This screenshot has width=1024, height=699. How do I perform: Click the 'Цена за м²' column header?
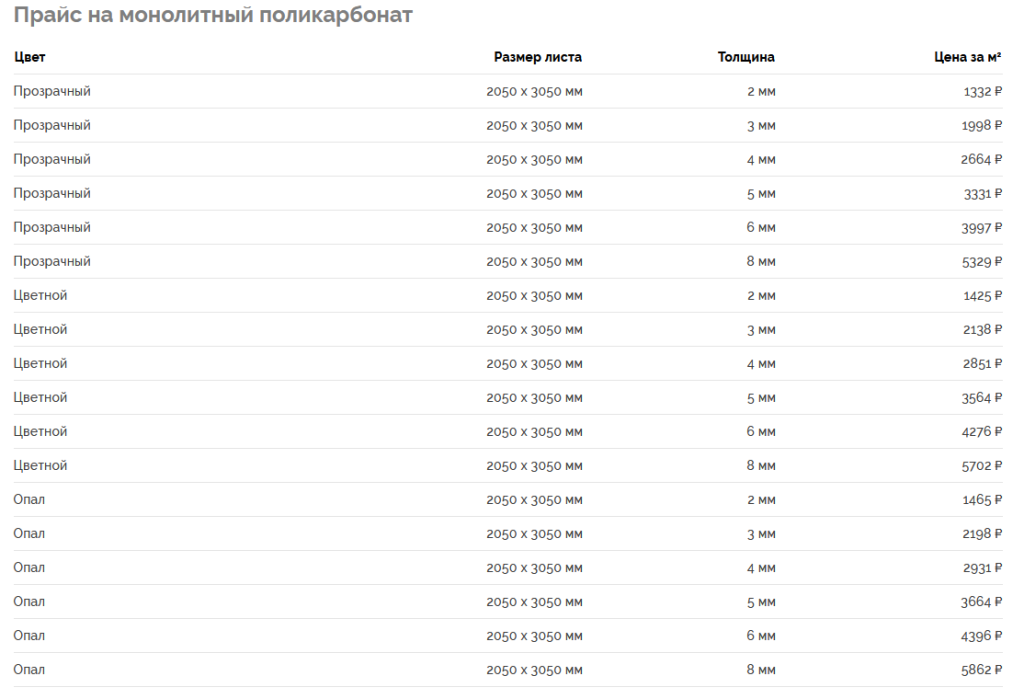click(x=967, y=57)
